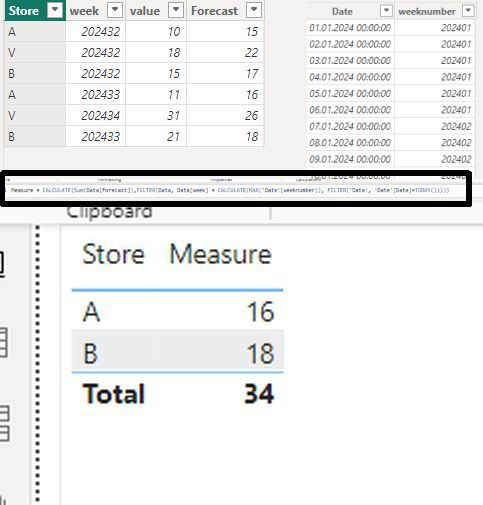Click the value cell showing 11
The height and width of the screenshot is (505, 483).
tap(156, 95)
